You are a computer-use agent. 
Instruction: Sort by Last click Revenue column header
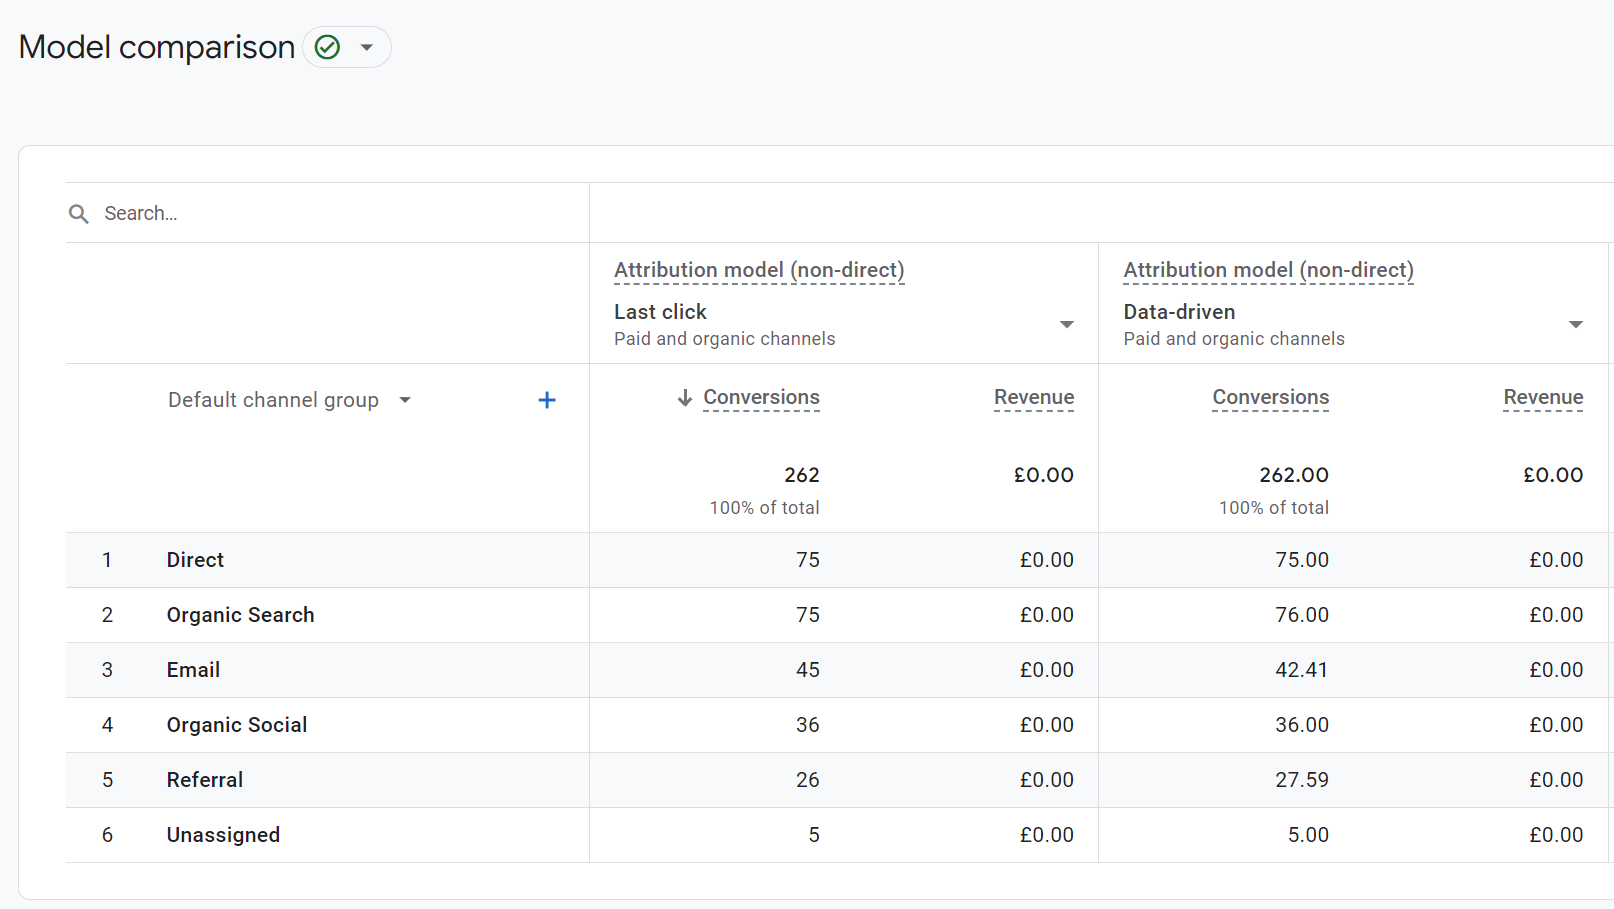pyautogui.click(x=1034, y=397)
